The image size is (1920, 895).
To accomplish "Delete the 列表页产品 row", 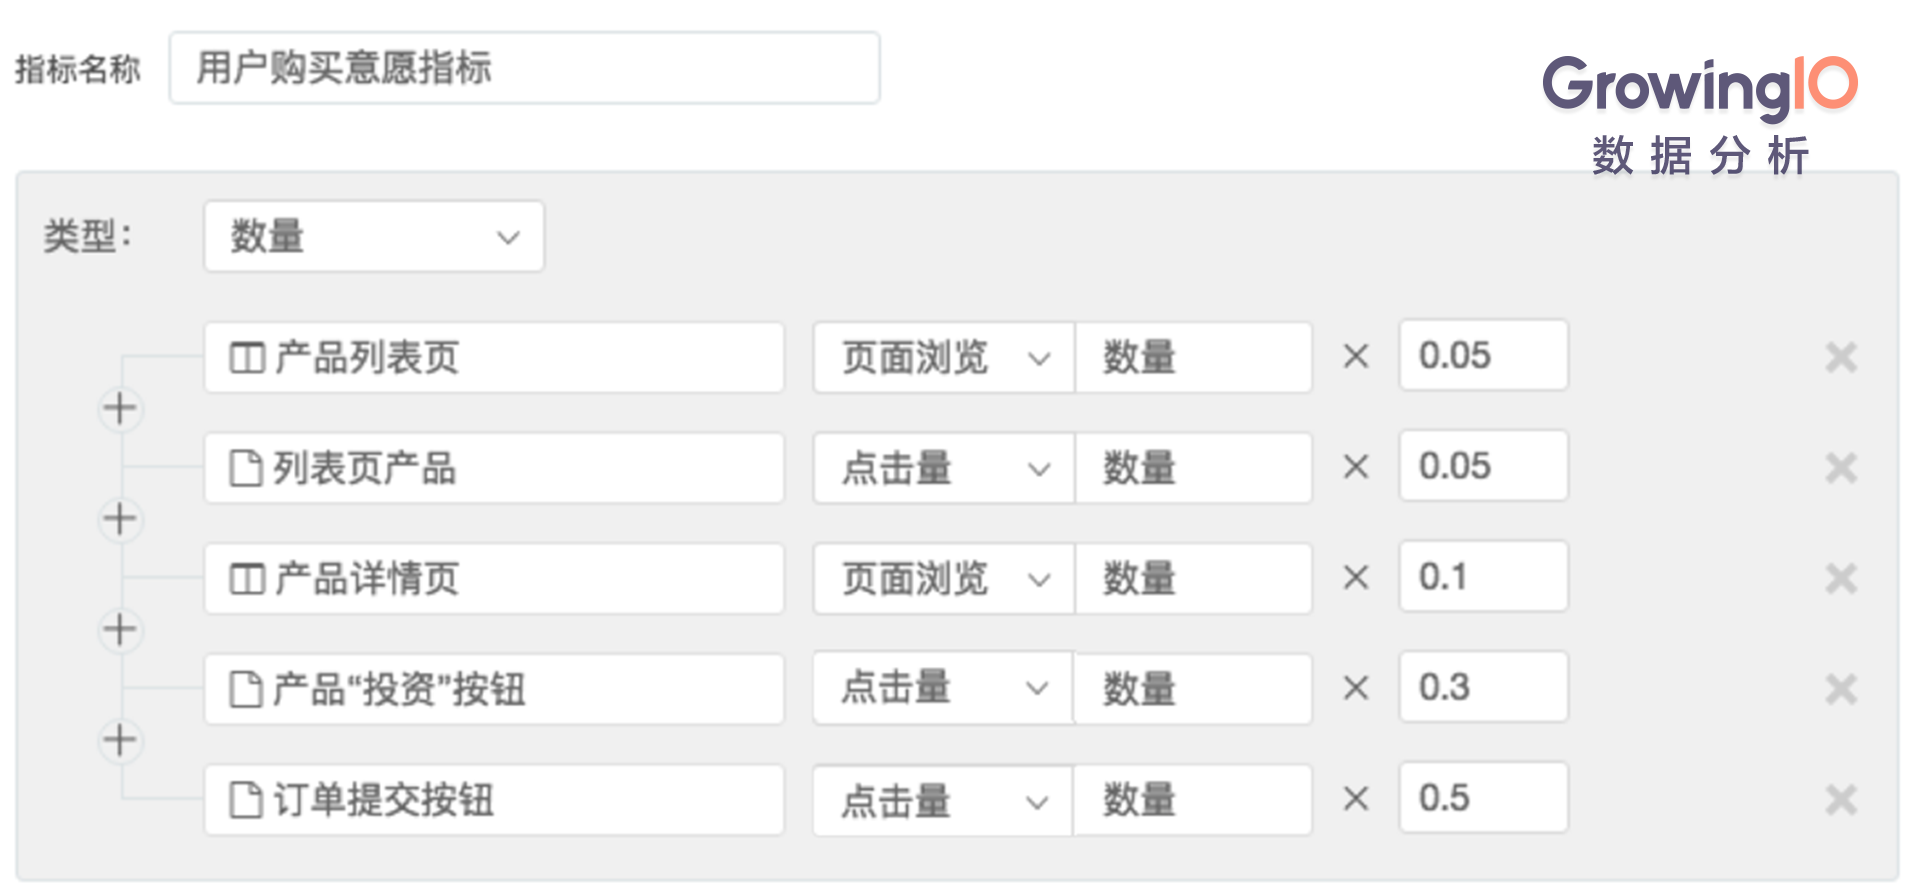I will tap(1841, 468).
